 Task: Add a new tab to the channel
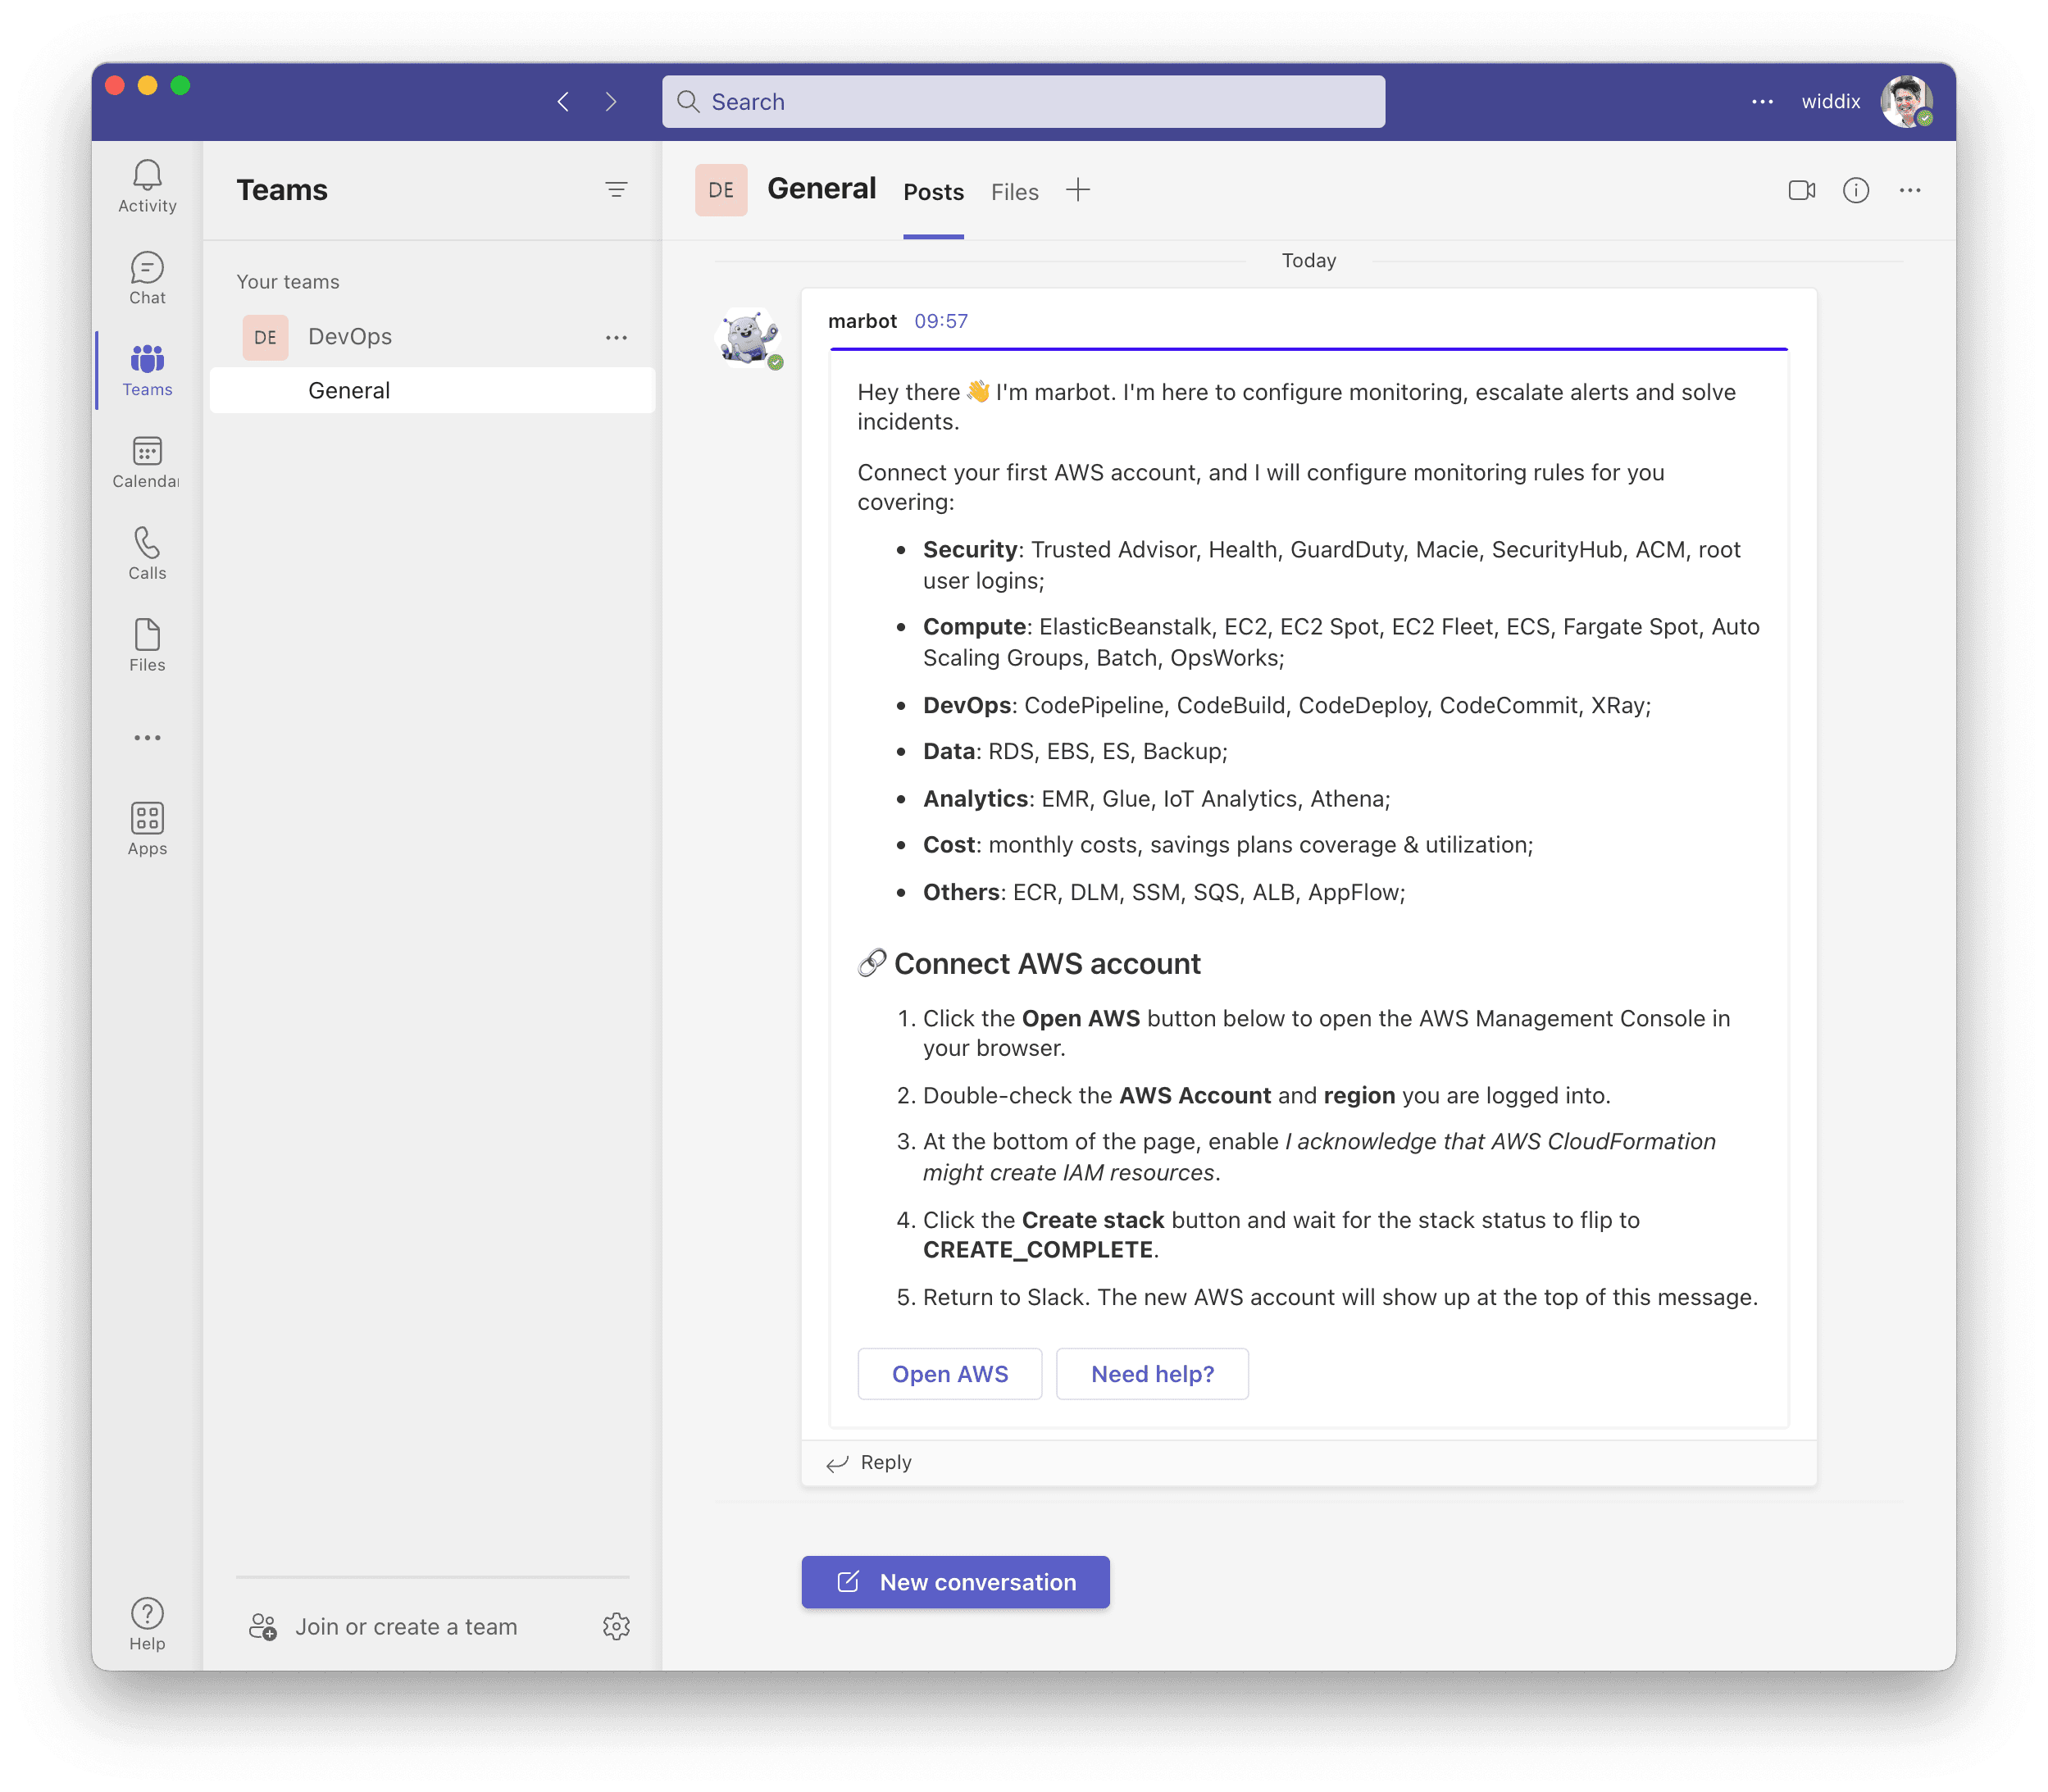pos(1078,190)
